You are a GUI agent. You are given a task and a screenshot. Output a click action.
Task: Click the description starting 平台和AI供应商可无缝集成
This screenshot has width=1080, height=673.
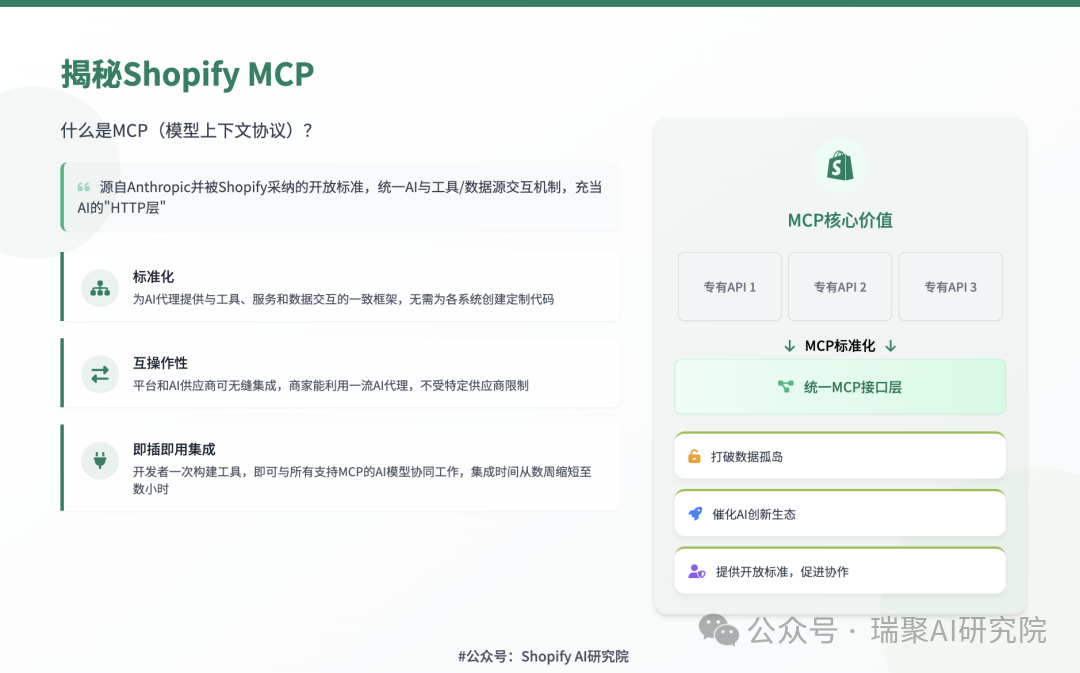[x=331, y=385]
